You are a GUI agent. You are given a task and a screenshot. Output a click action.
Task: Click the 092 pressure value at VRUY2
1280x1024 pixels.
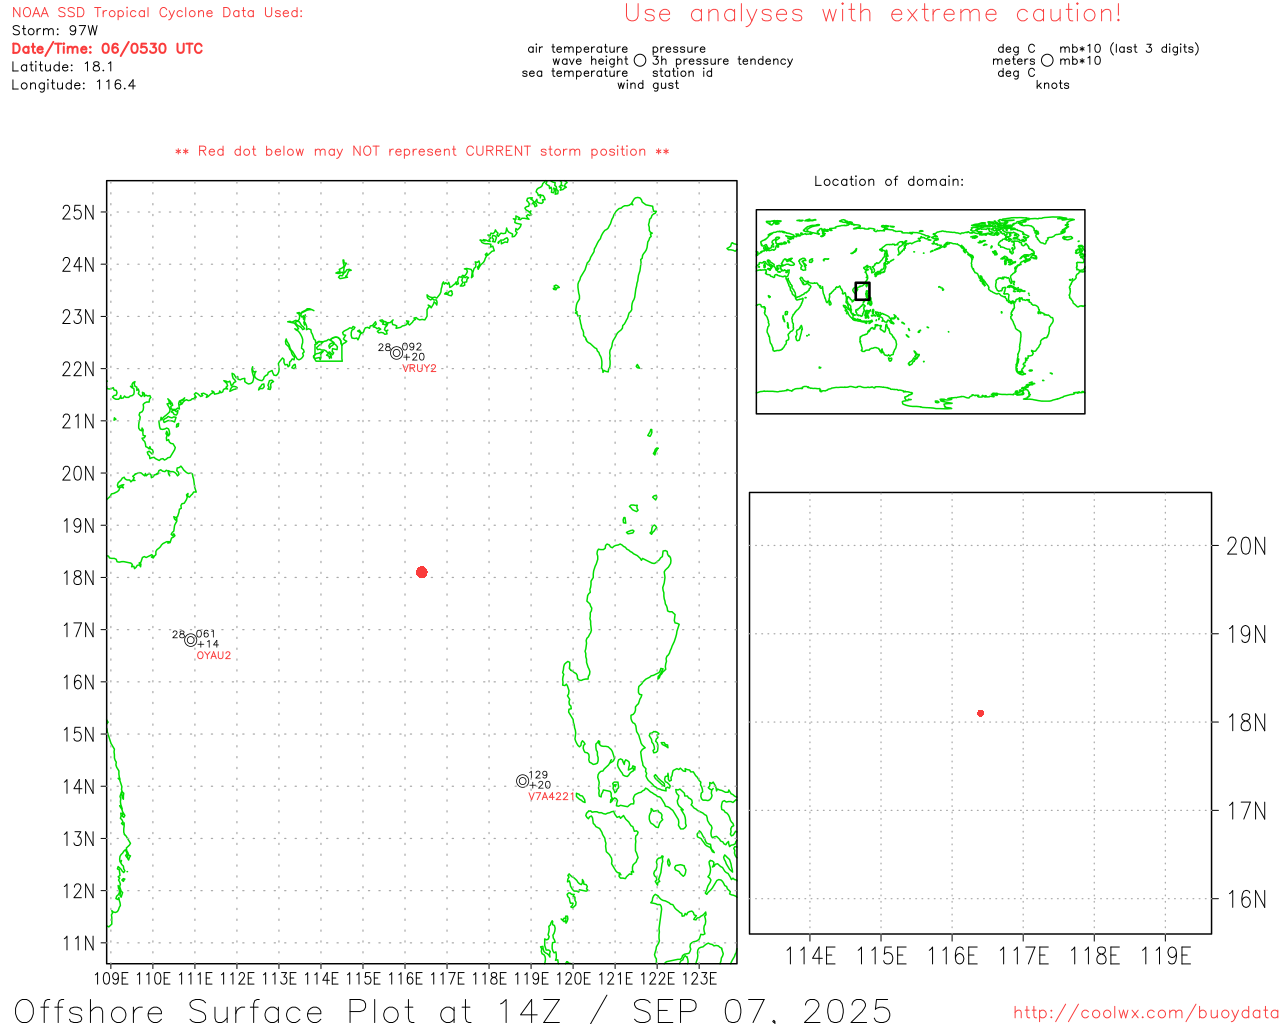coord(412,347)
